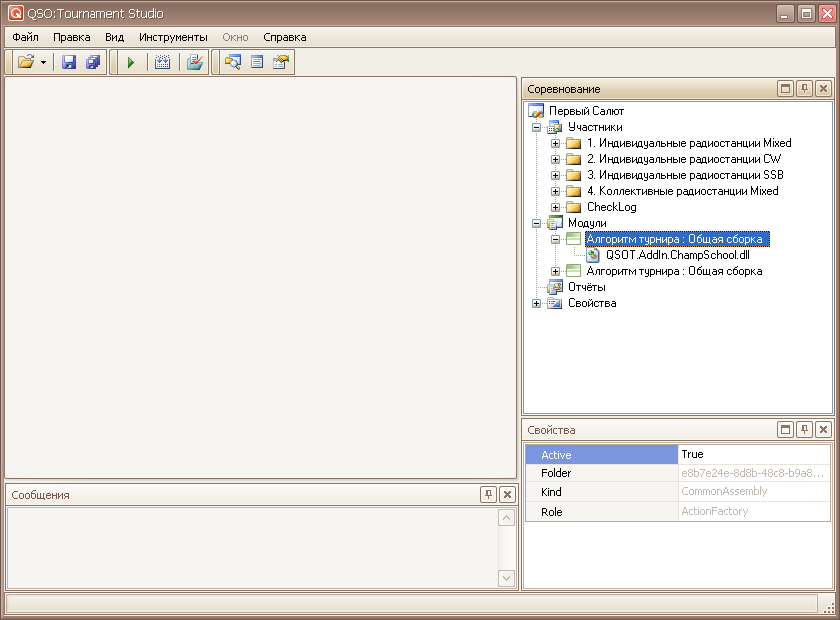
Task: Toggle auto-hide pin on Свойства panel
Action: 804,430
